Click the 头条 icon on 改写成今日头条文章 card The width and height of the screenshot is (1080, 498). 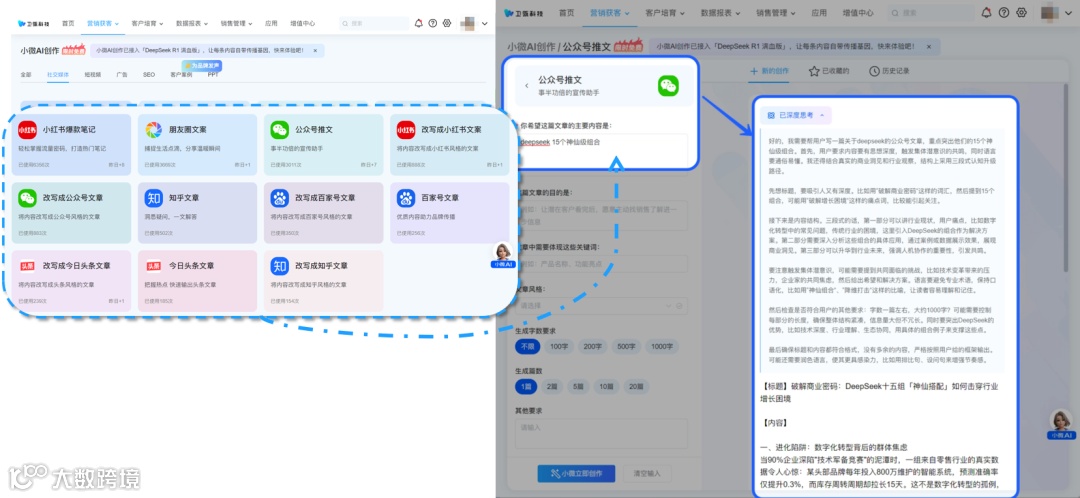(28, 266)
